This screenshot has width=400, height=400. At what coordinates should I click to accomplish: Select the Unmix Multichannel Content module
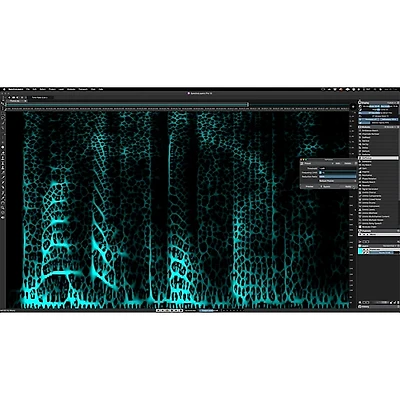point(379,217)
